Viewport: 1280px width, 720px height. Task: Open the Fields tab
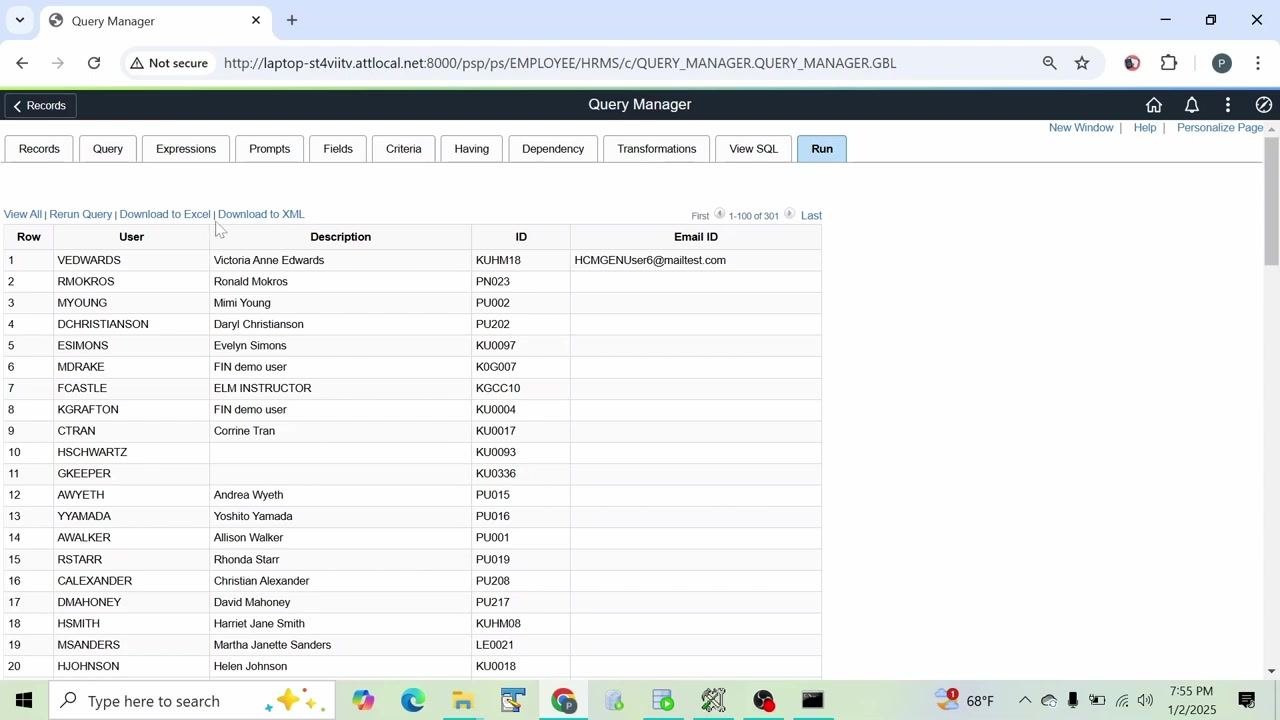click(x=338, y=149)
